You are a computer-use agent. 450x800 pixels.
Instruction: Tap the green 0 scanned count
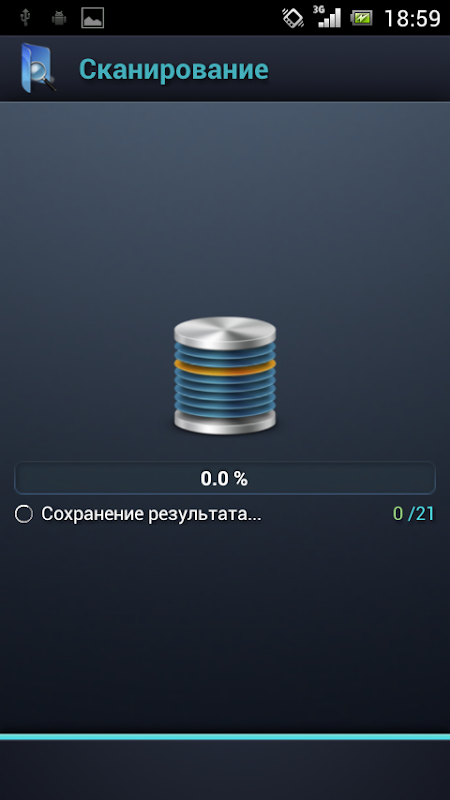pos(398,514)
